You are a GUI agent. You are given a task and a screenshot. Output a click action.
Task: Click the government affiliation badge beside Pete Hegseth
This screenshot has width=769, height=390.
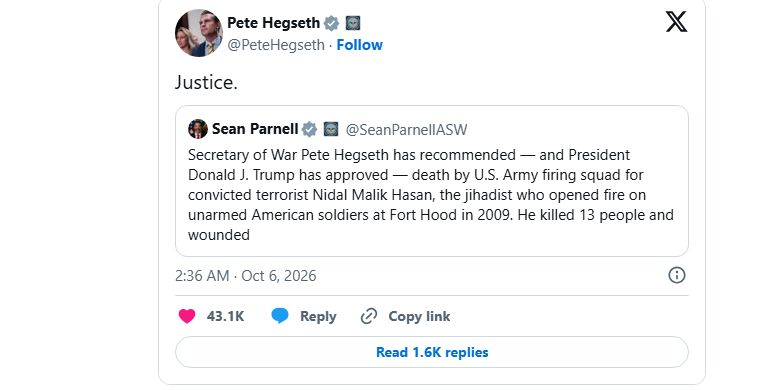353,23
